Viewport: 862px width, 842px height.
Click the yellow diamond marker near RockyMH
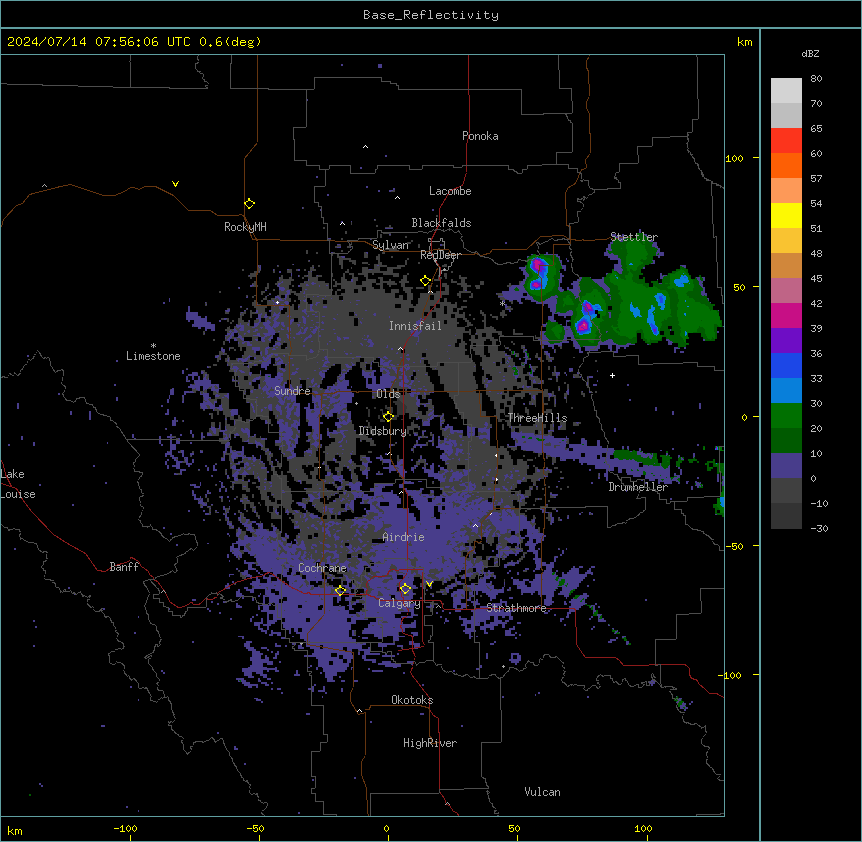(x=249, y=204)
